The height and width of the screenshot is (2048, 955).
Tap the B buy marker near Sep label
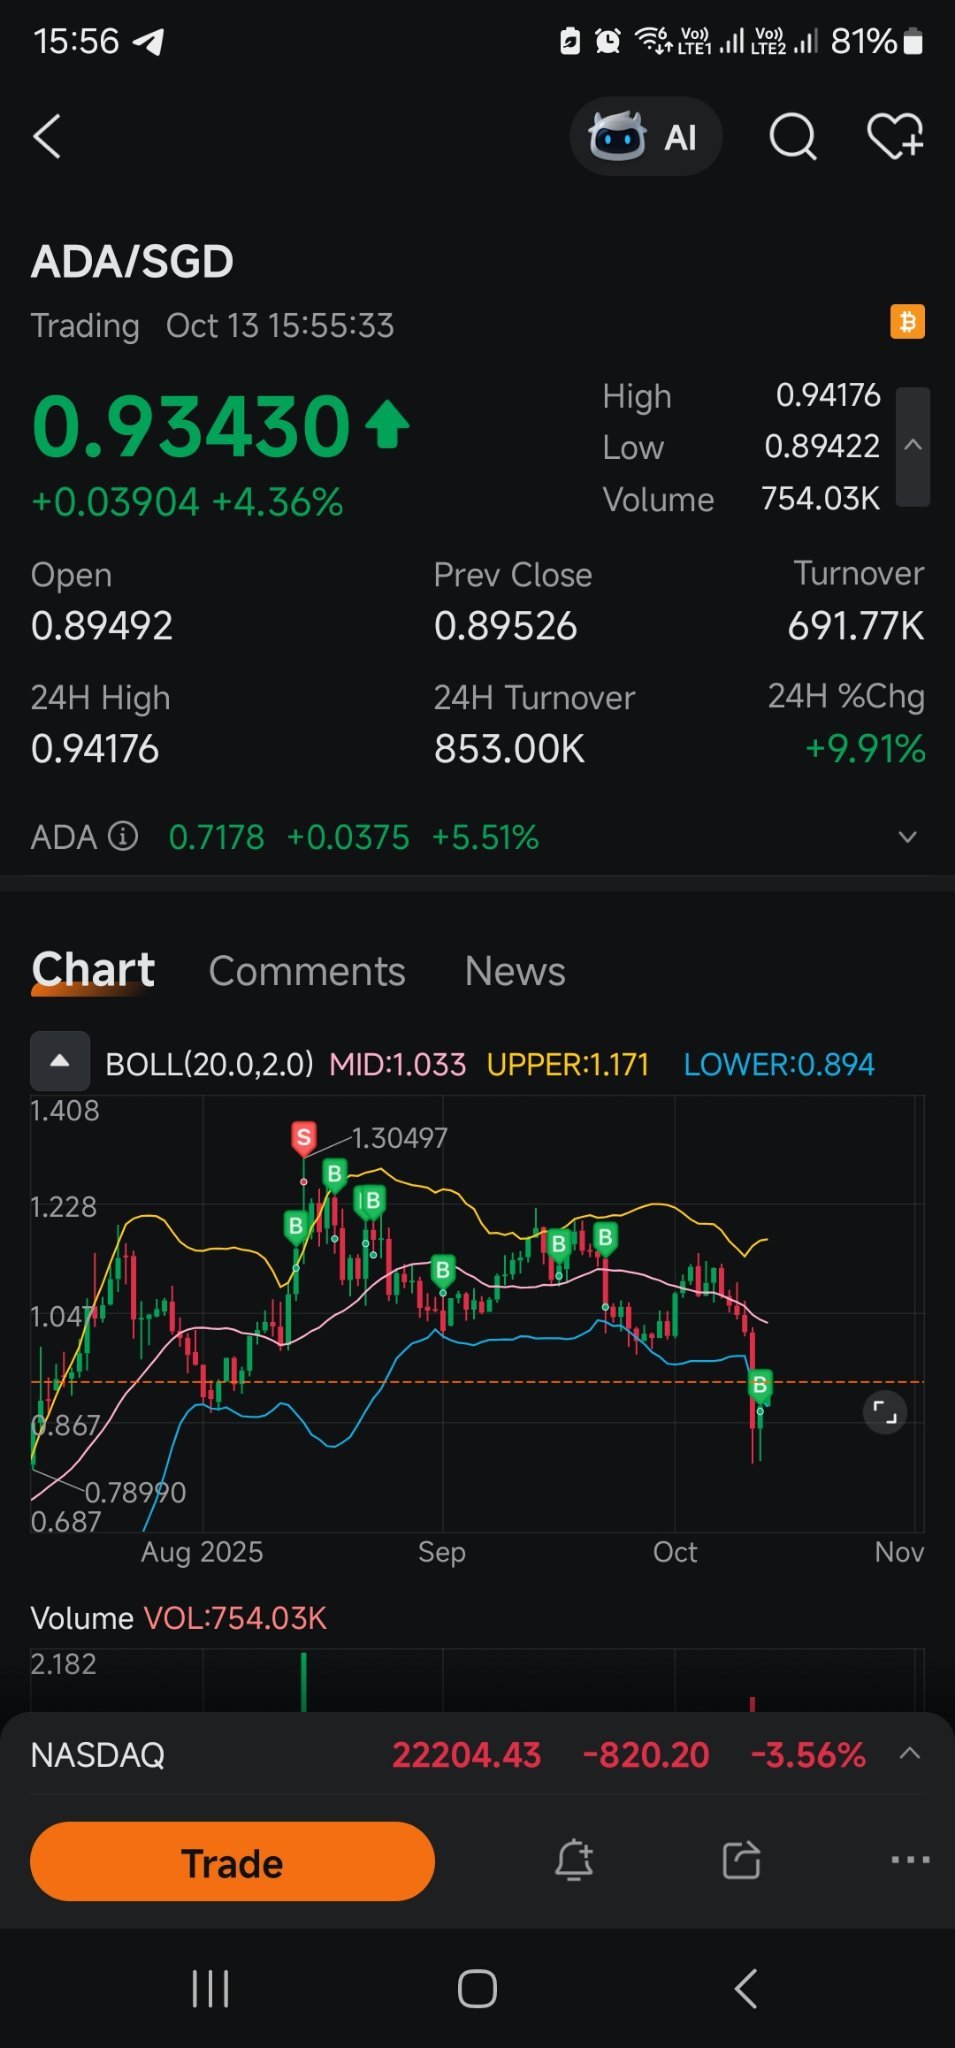click(x=443, y=1270)
